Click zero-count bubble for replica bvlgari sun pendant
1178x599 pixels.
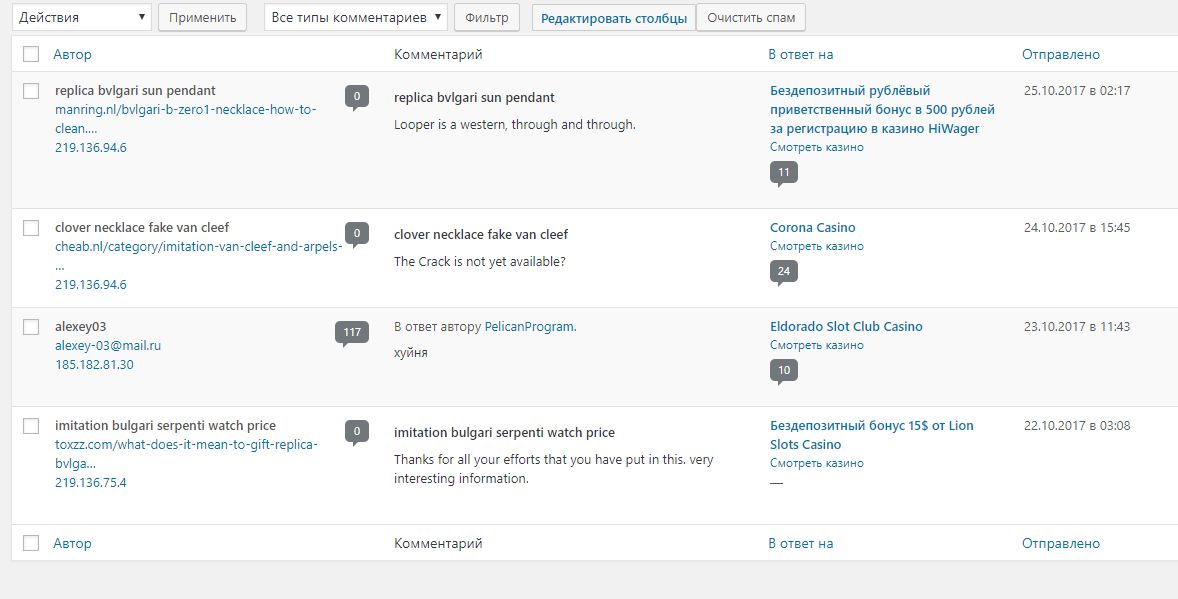pos(356,96)
